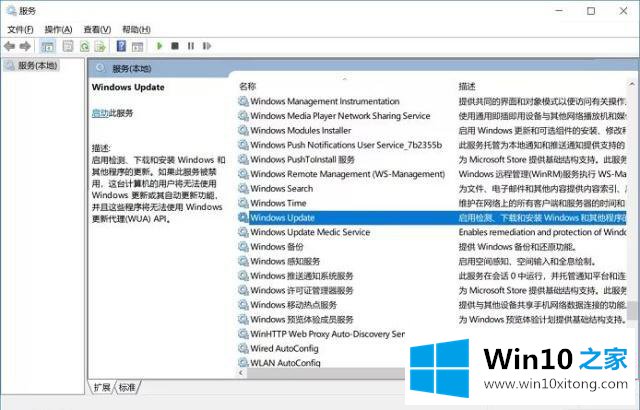Minimize the 服务 window
The width and height of the screenshot is (640, 410).
(560, 11)
